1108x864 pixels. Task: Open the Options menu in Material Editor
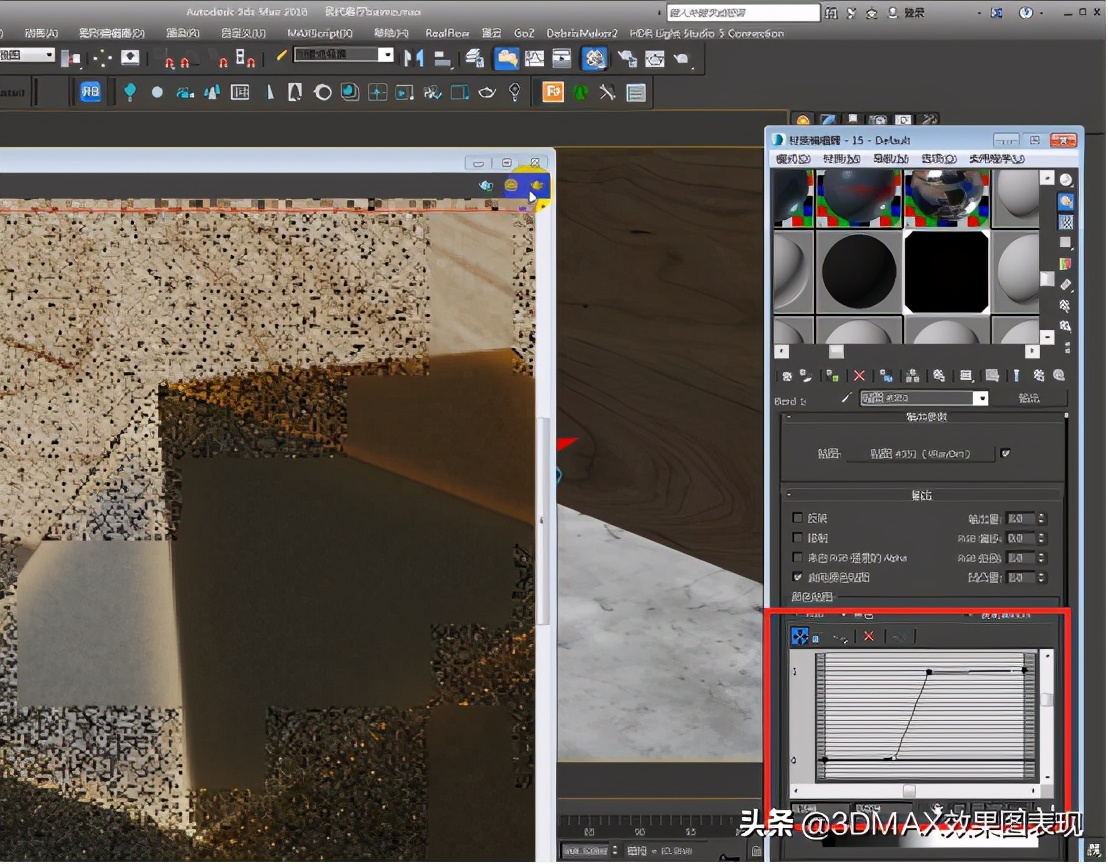coord(938,158)
